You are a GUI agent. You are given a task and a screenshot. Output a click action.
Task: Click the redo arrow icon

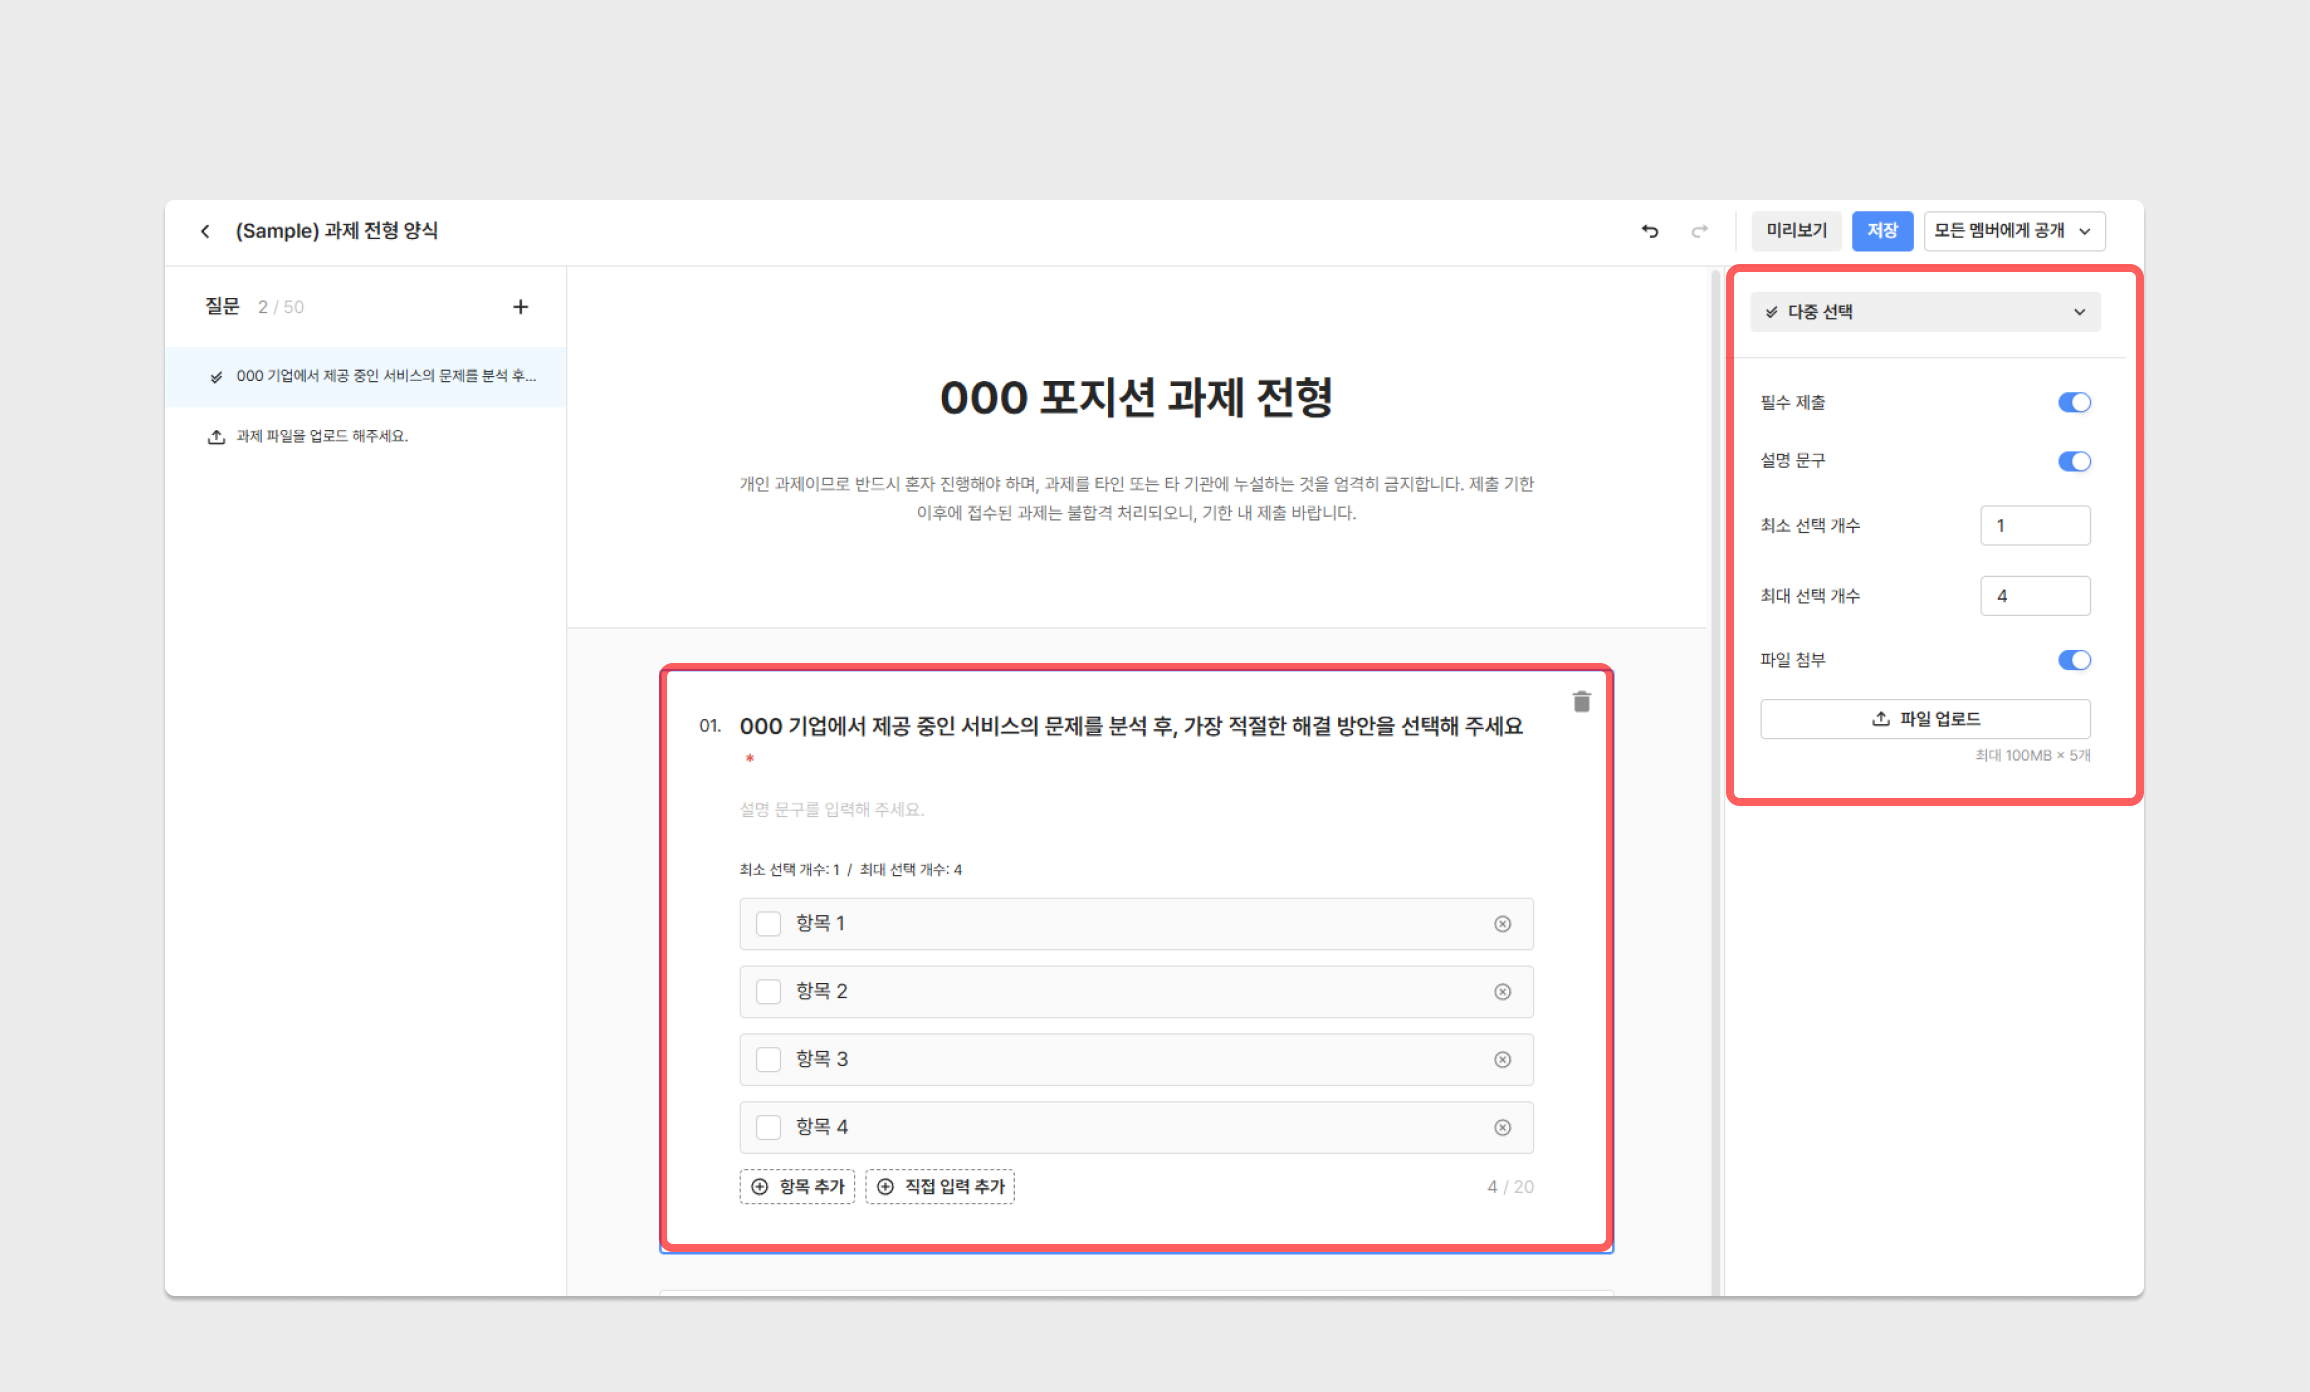tap(1699, 231)
